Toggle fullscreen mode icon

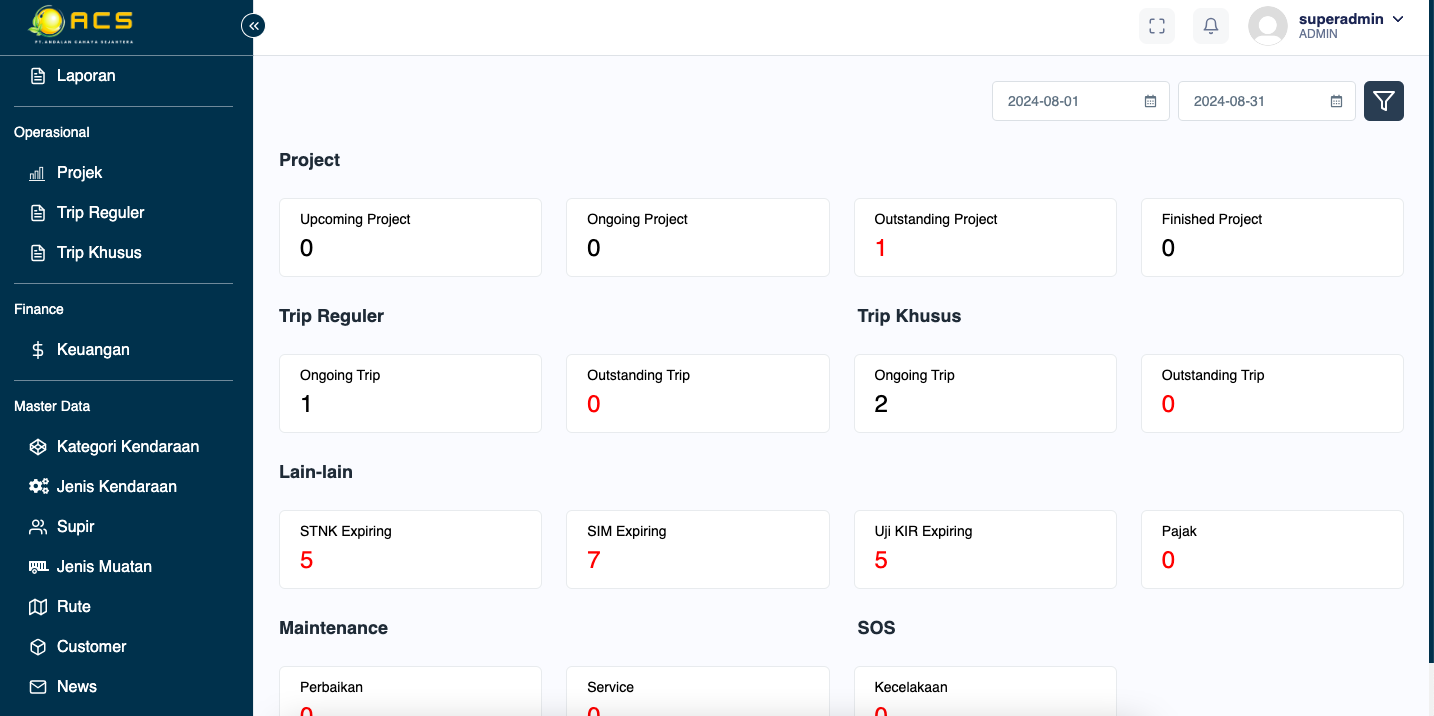tap(1157, 26)
